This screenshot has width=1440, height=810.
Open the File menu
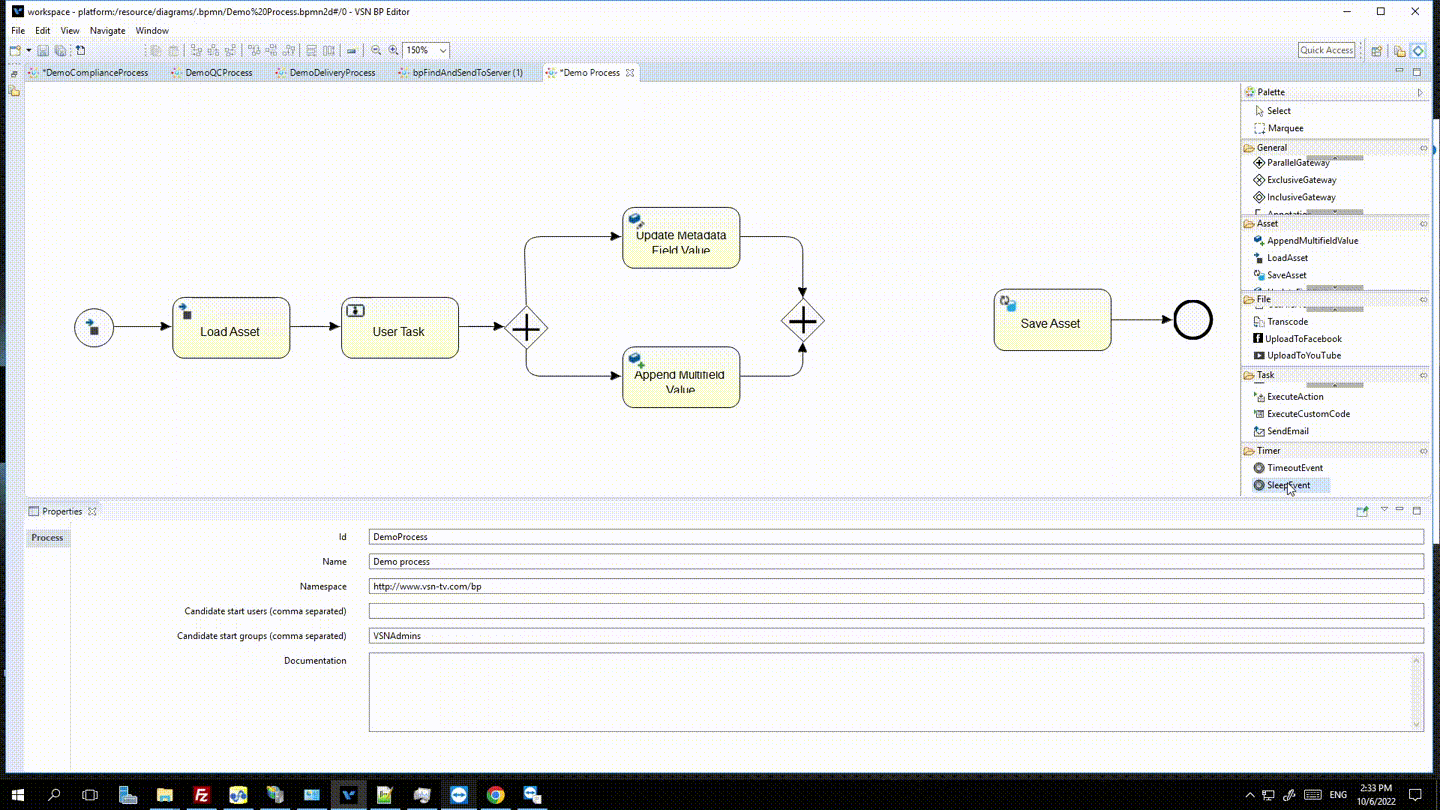[18, 31]
